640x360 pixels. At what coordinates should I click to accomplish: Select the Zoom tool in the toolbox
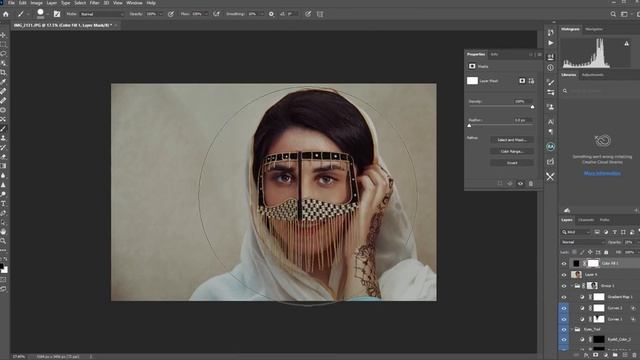(x=3, y=241)
